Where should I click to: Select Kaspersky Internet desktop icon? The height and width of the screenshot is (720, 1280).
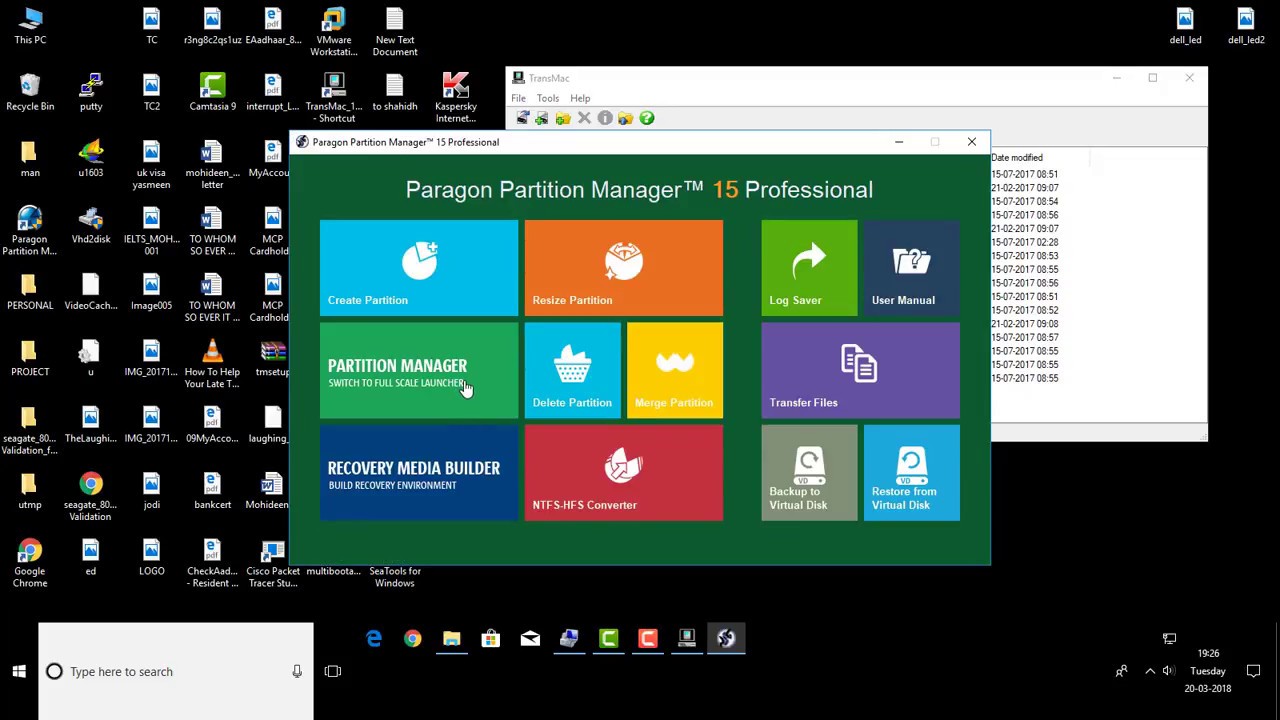(x=455, y=98)
